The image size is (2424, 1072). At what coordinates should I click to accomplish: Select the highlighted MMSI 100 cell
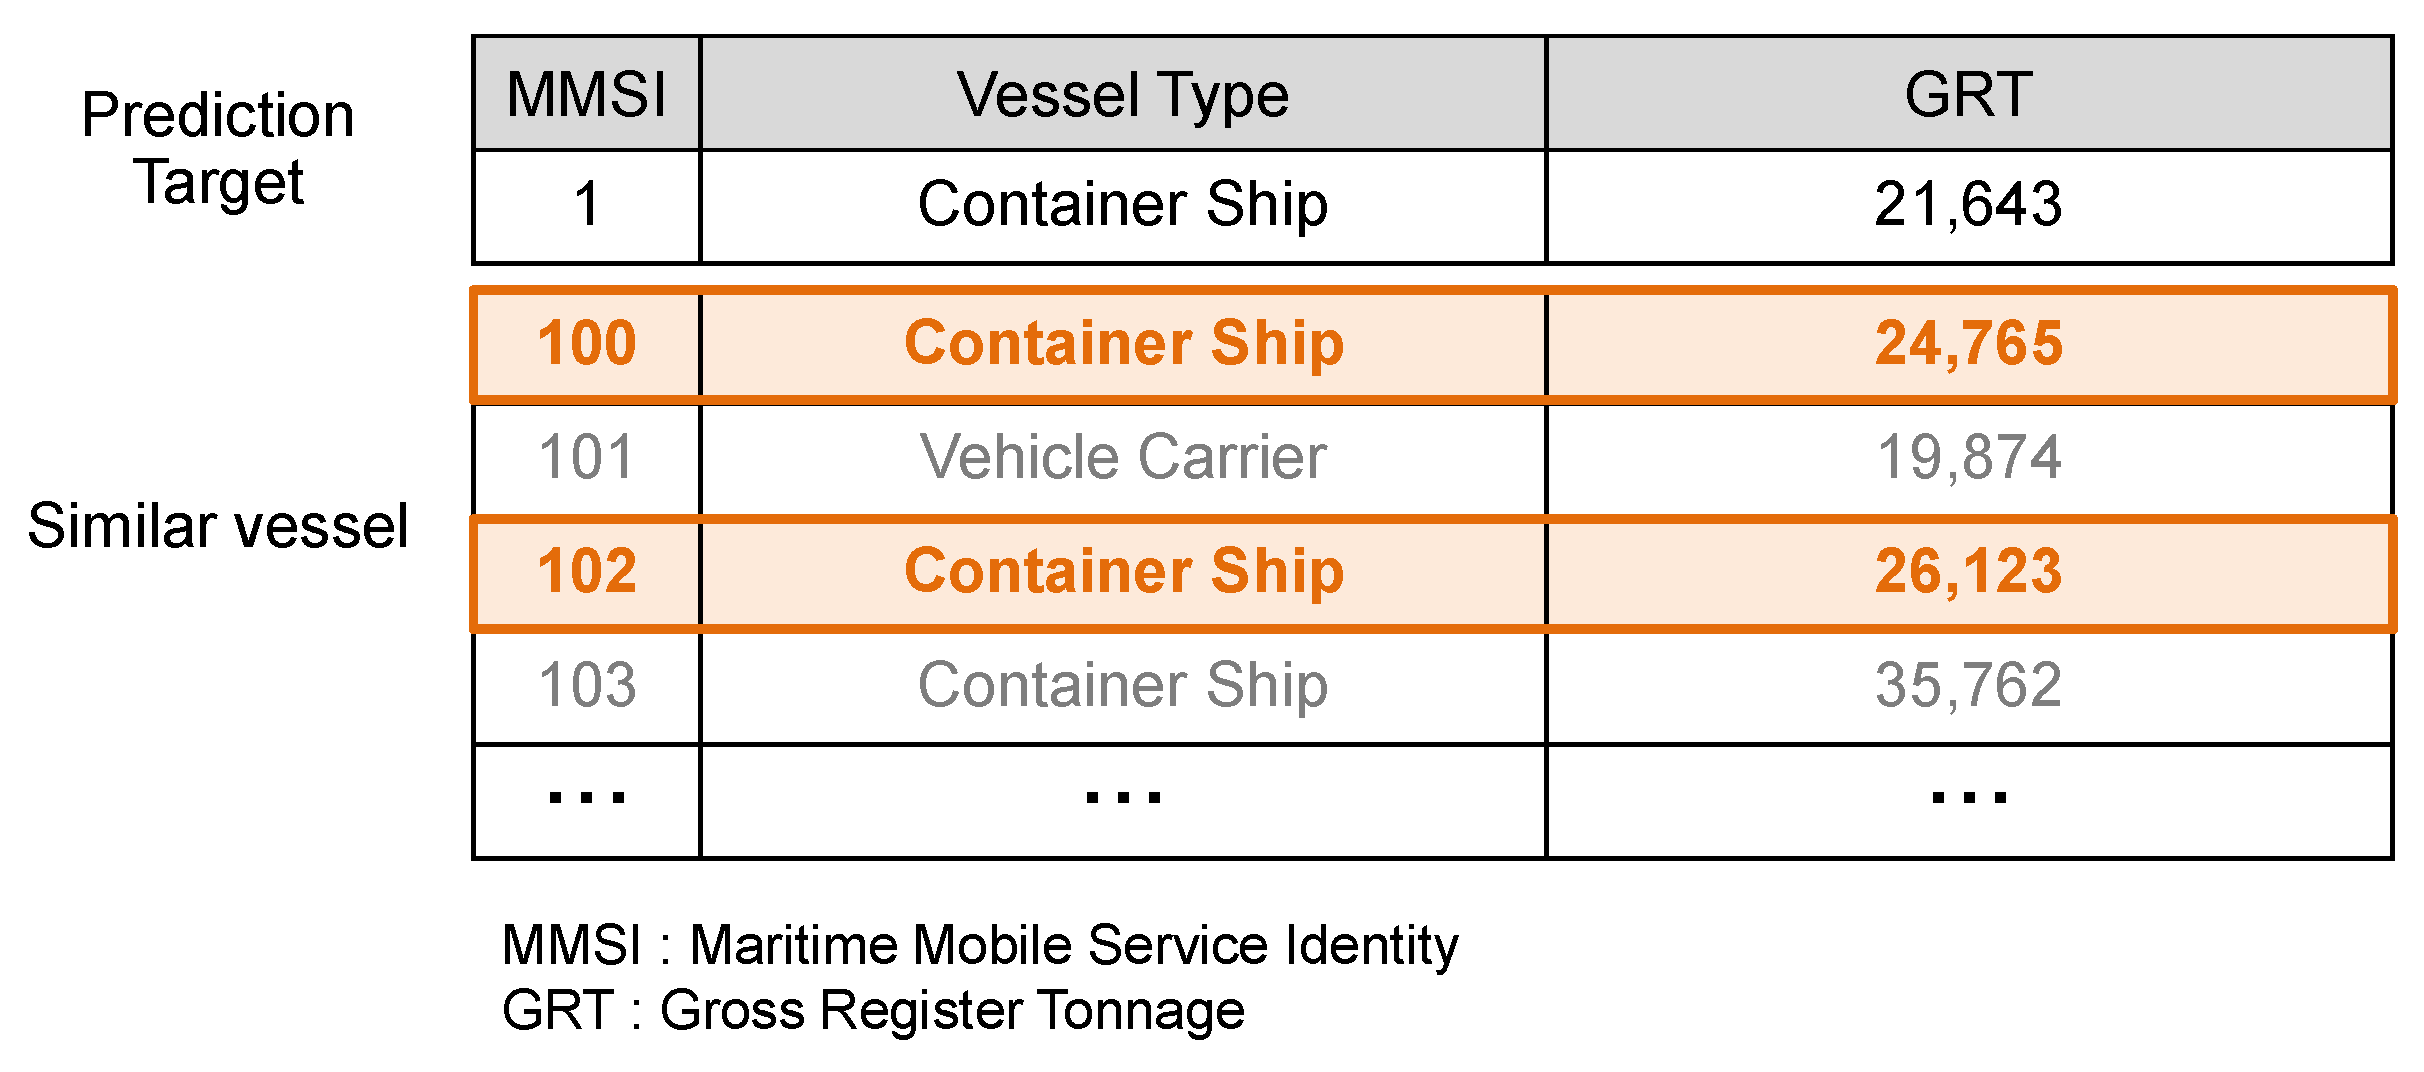(x=586, y=343)
